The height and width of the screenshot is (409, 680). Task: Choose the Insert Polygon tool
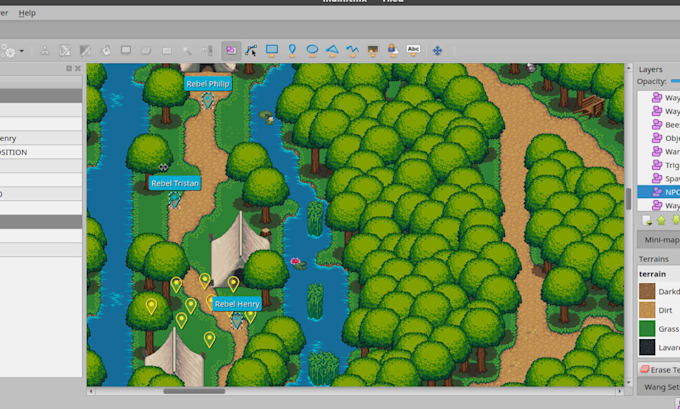(332, 51)
